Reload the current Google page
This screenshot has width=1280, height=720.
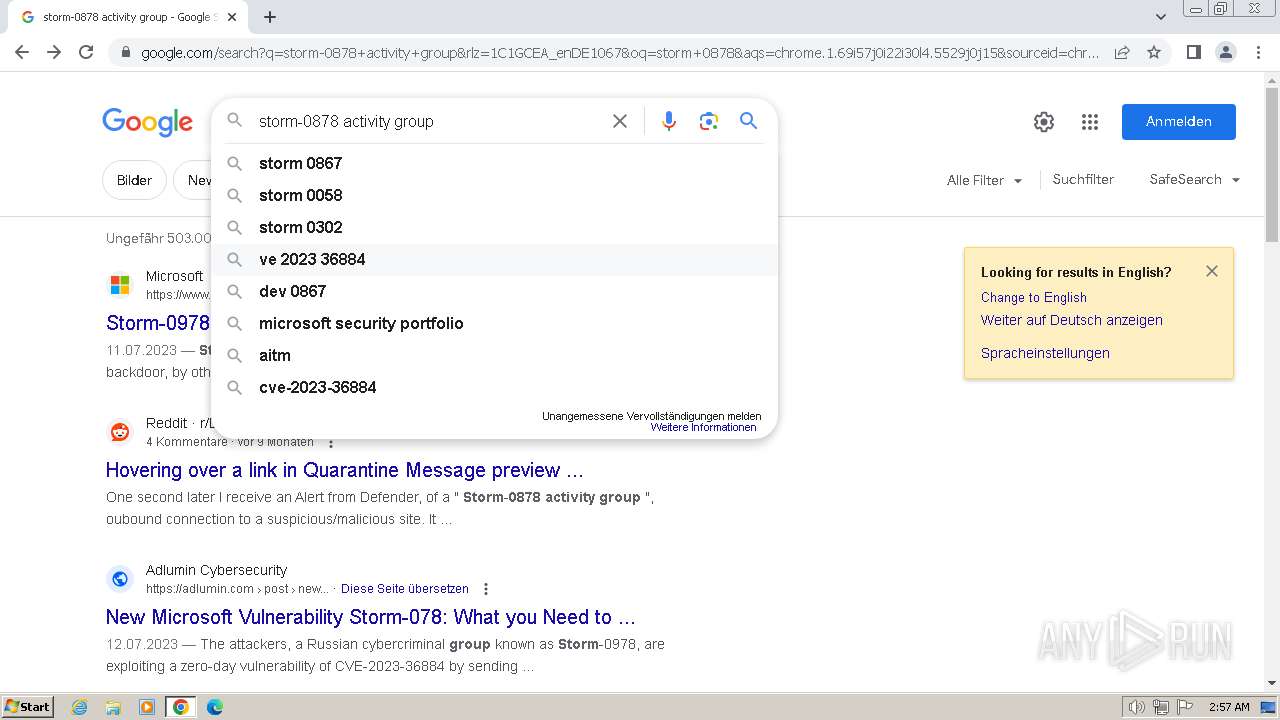86,52
